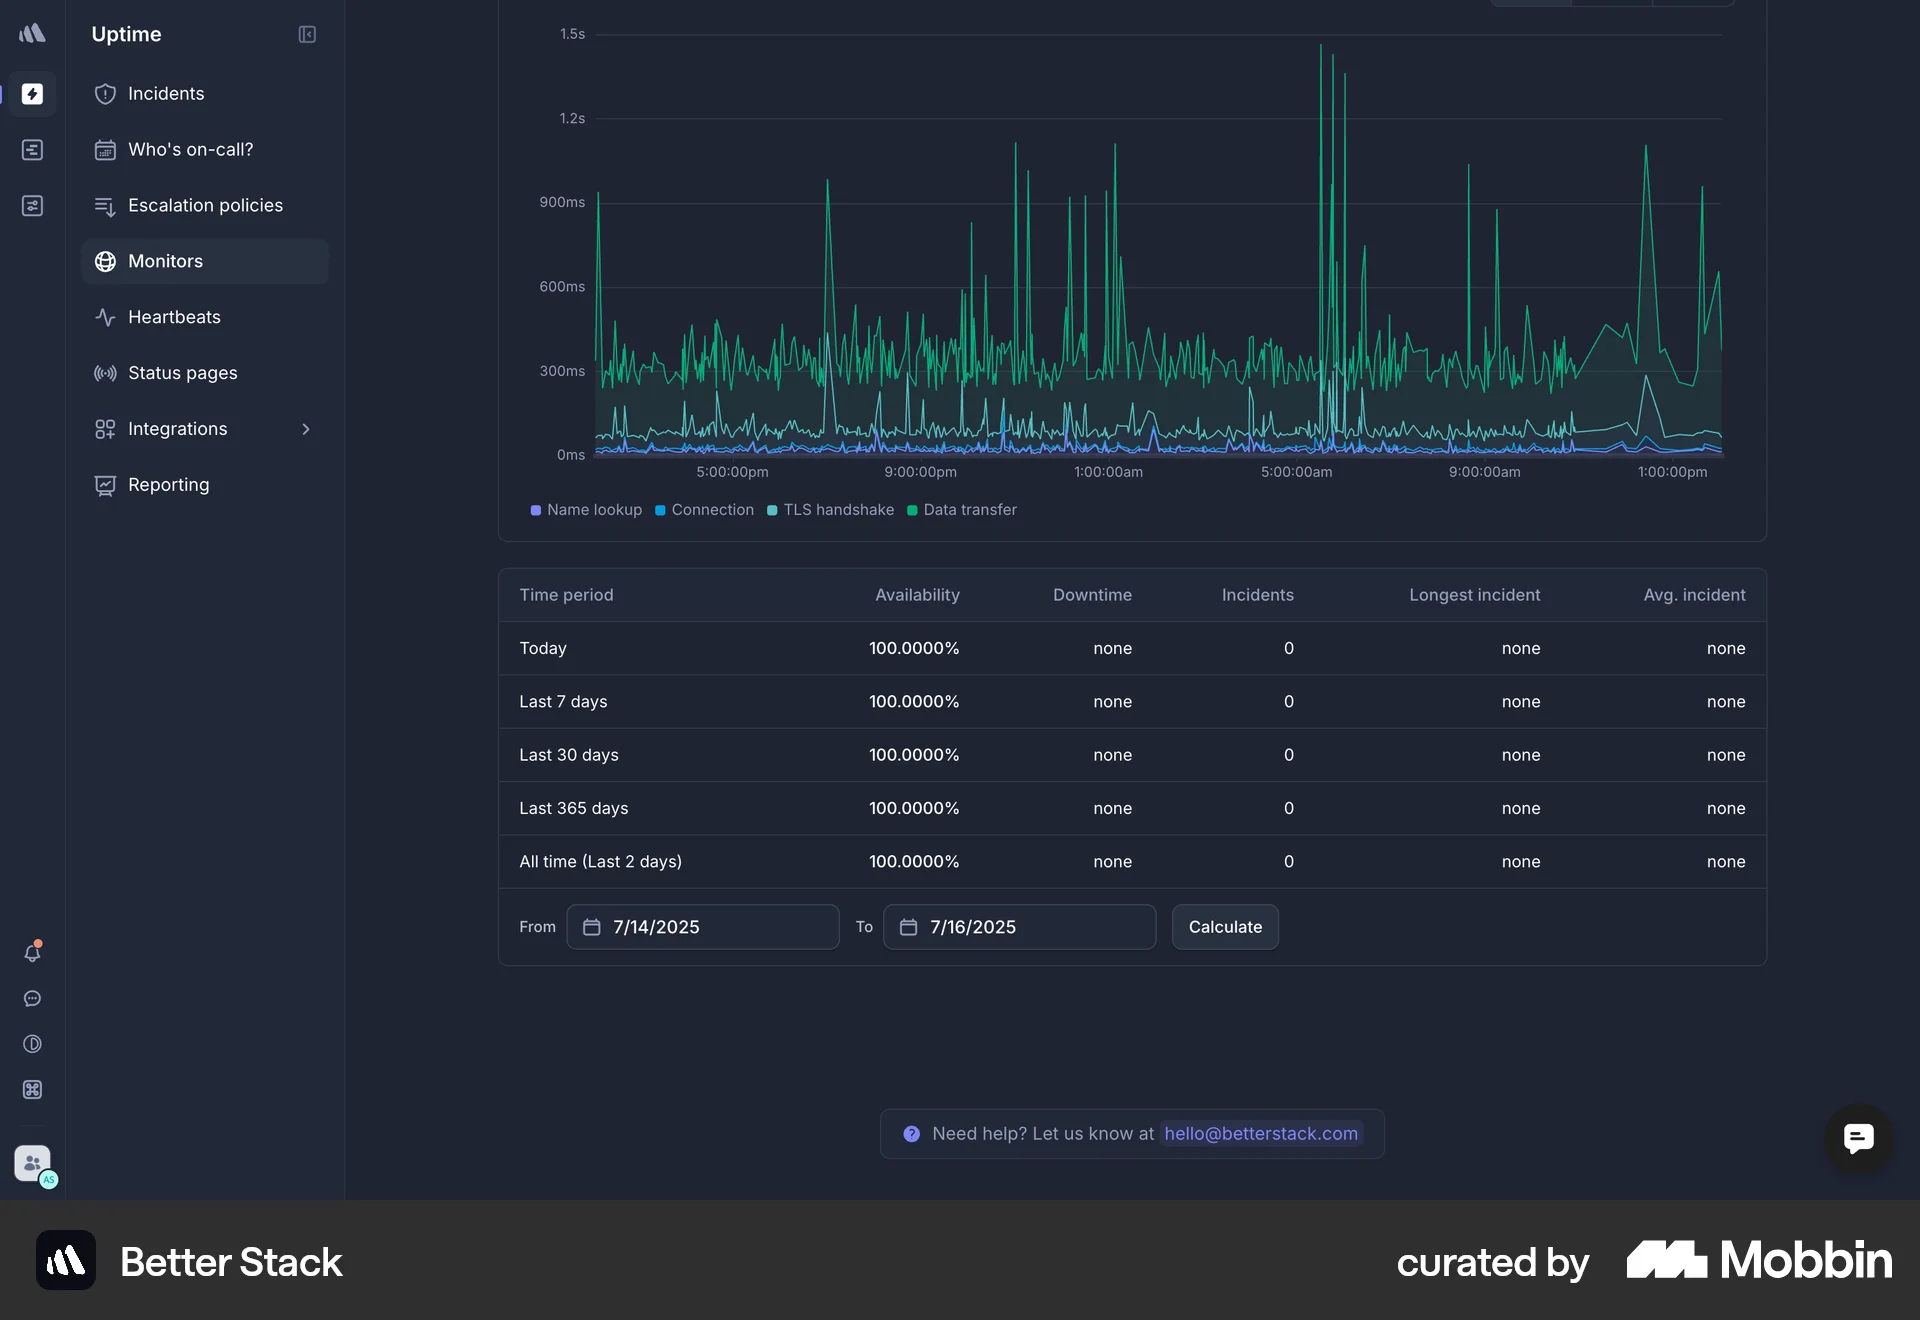Go to the Monitors section
This screenshot has height=1320, width=1920.
(x=166, y=261)
